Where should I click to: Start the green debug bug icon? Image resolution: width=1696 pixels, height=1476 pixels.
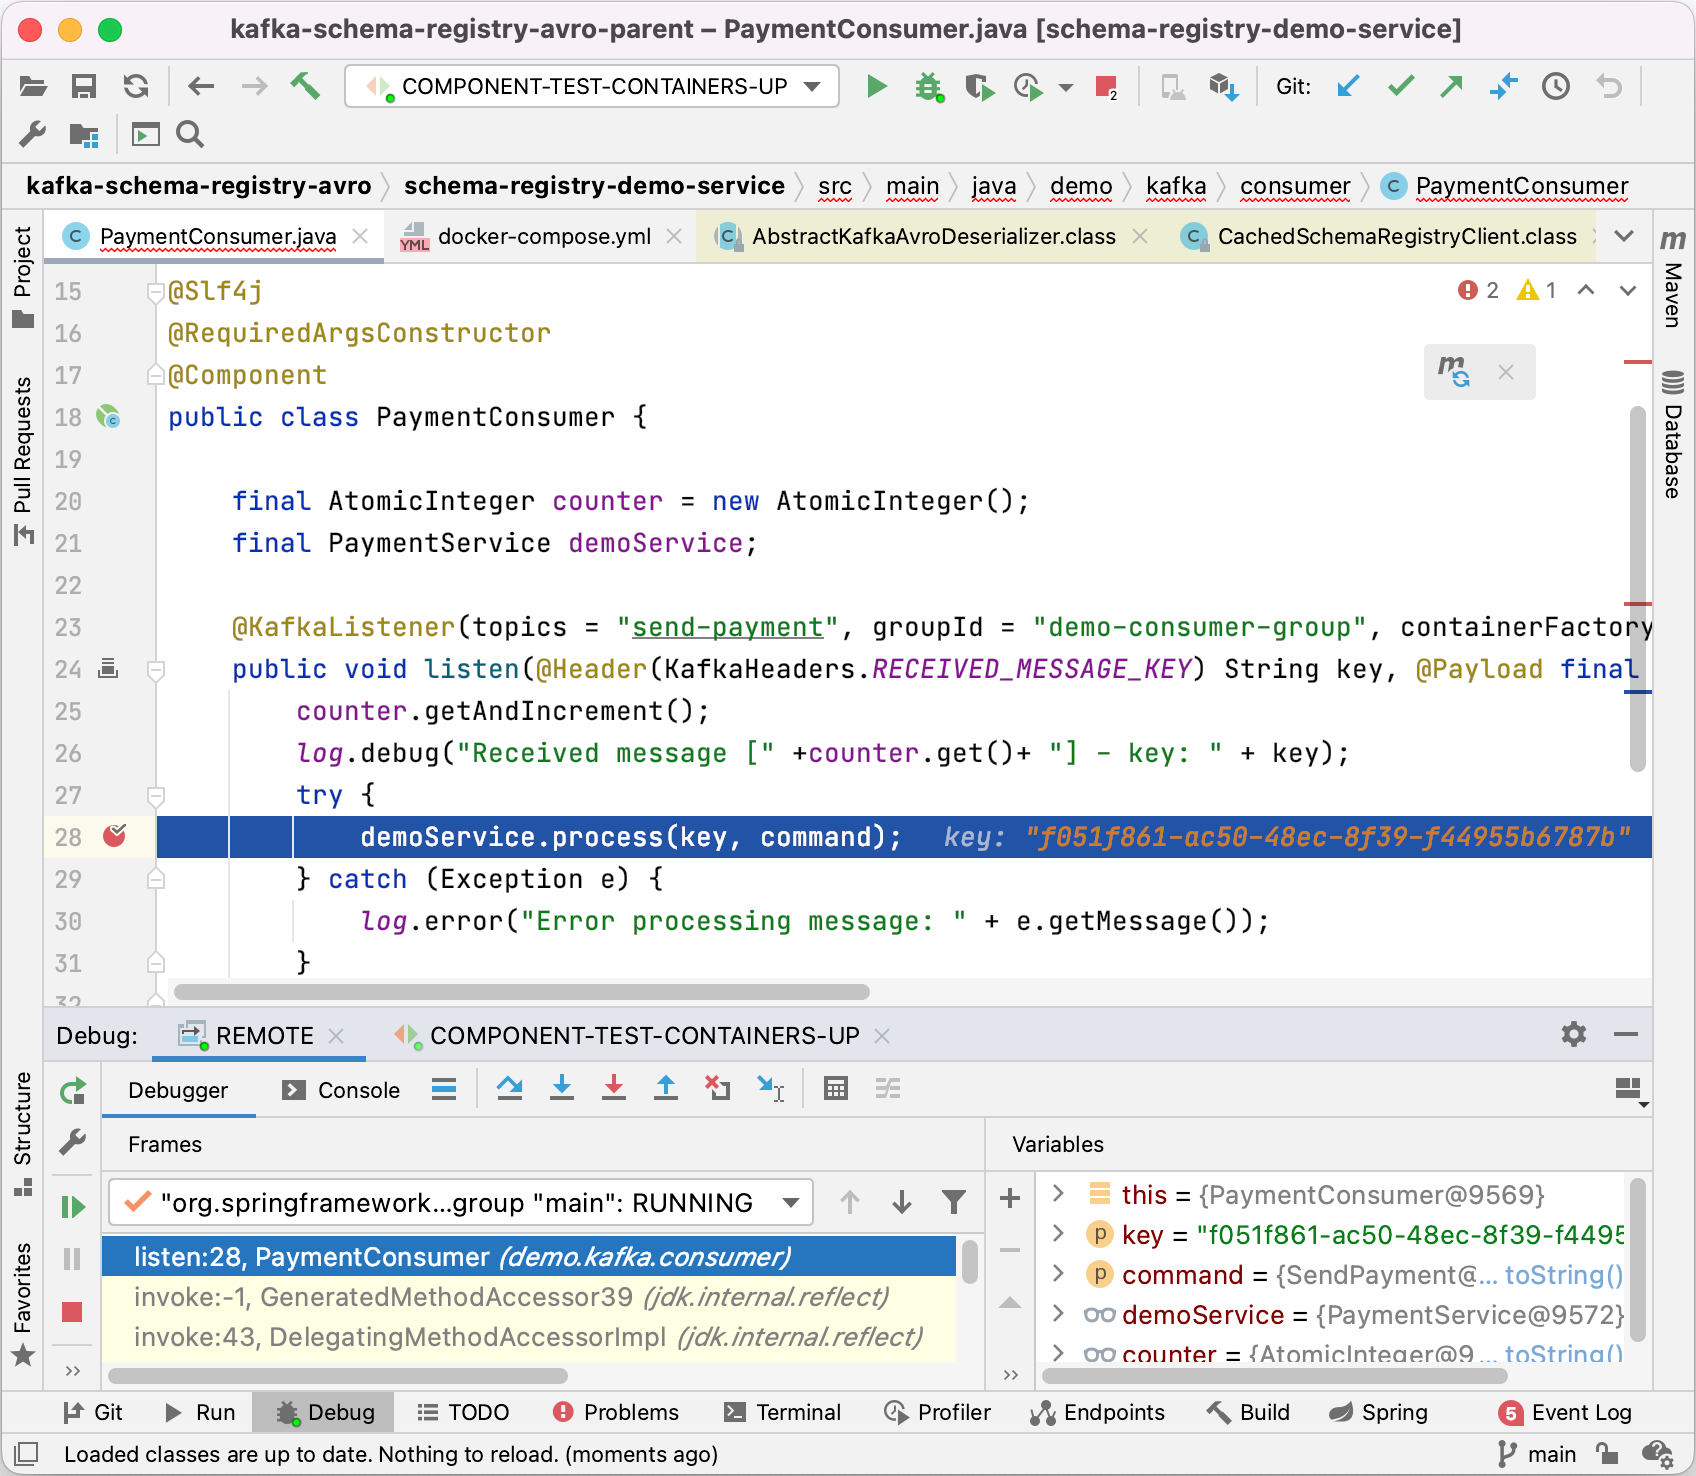click(929, 87)
